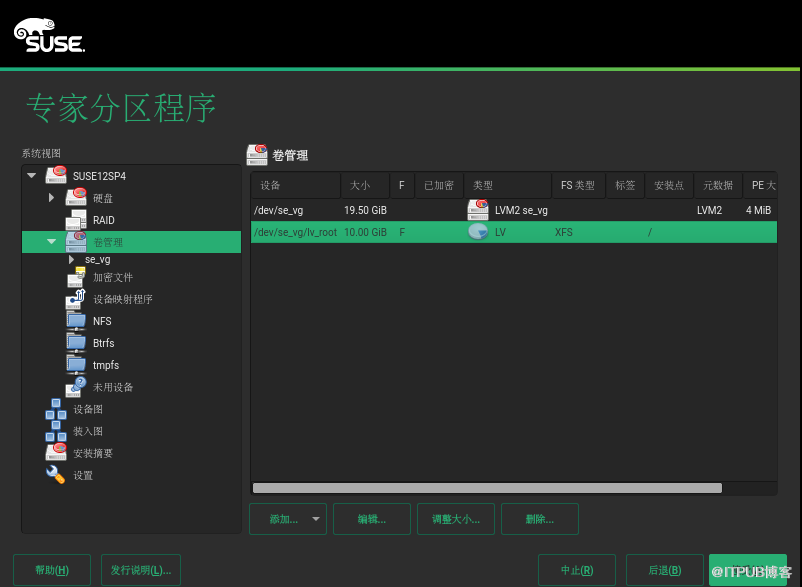
Task: Open 发行说明(L)... release notes
Action: click(141, 570)
